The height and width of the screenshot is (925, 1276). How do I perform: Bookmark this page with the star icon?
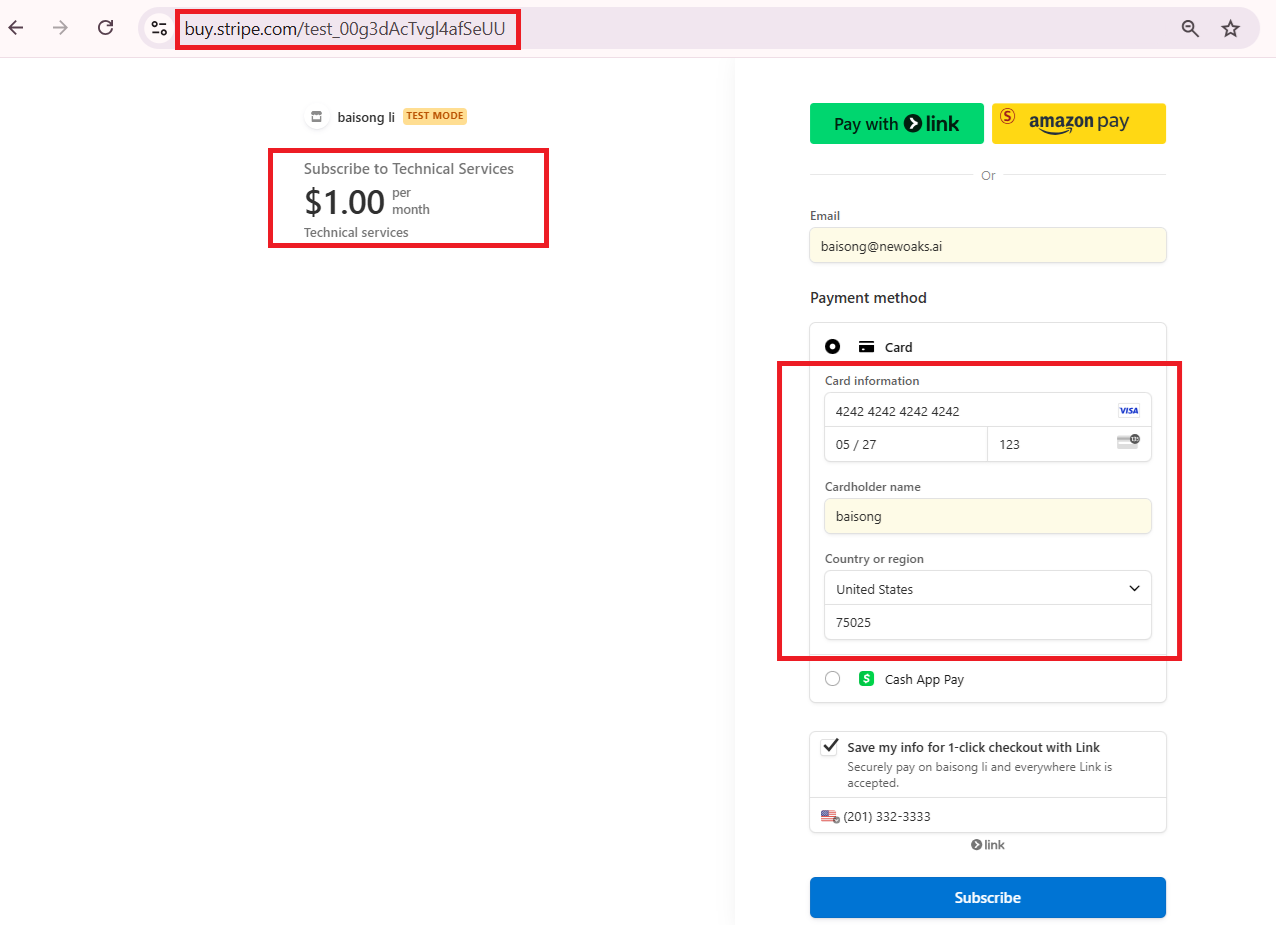[1231, 28]
